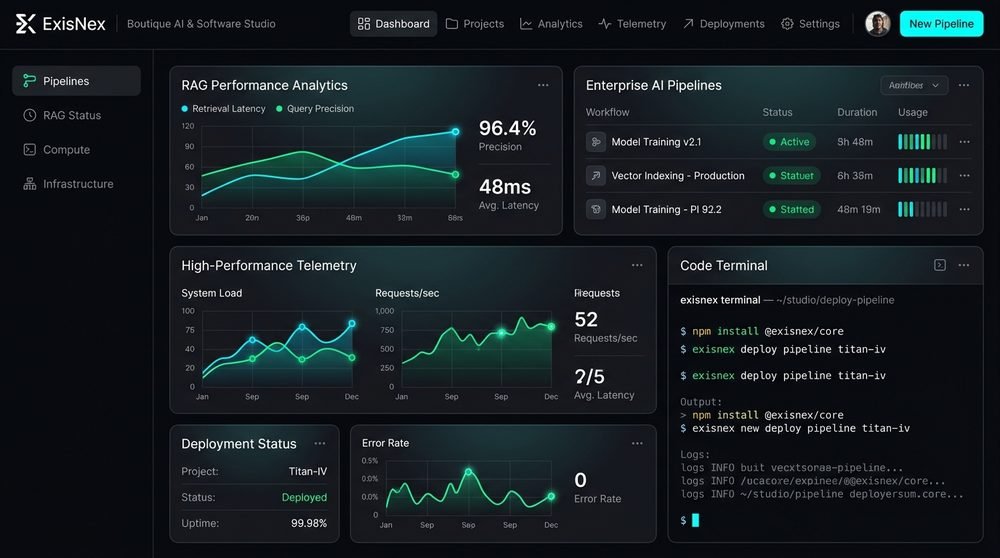This screenshot has height=558, width=1000.
Task: Click the Telemetry pulse icon
Action: (605, 24)
